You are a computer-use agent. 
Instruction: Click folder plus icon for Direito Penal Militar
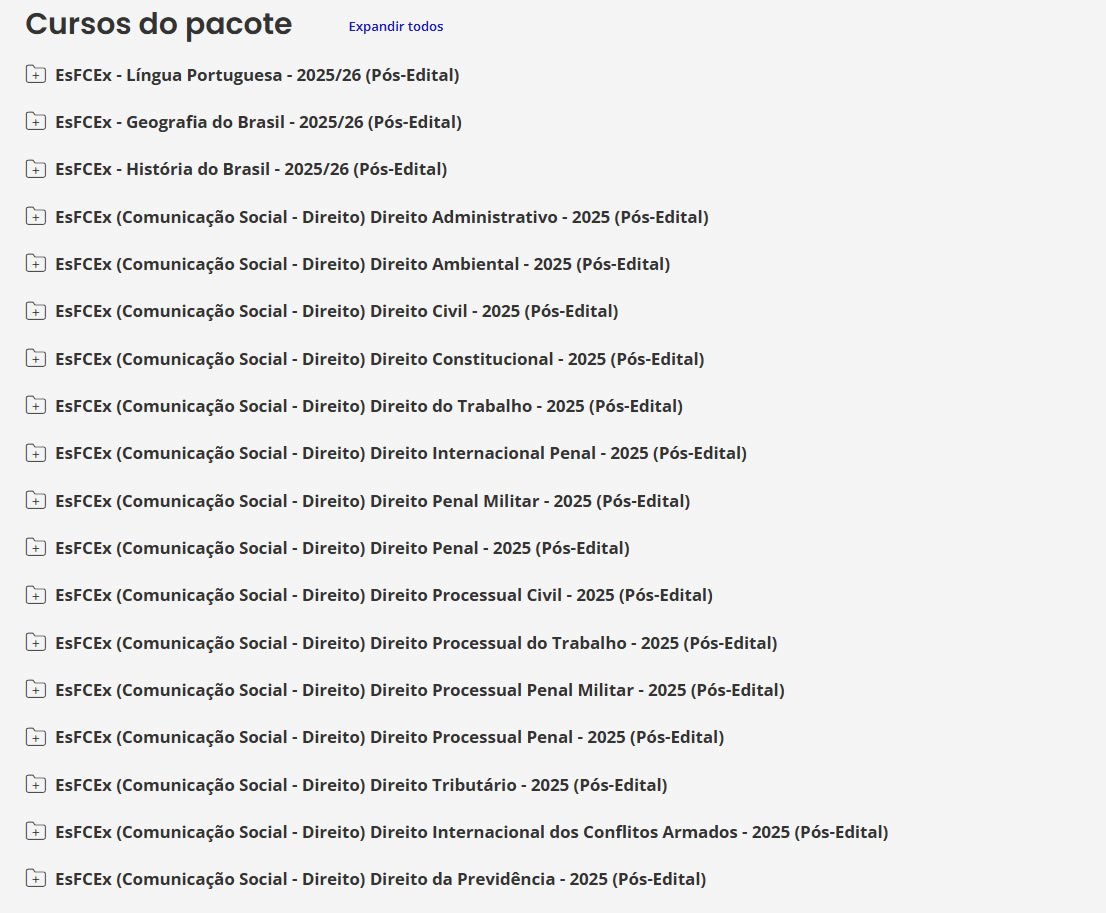[36, 501]
